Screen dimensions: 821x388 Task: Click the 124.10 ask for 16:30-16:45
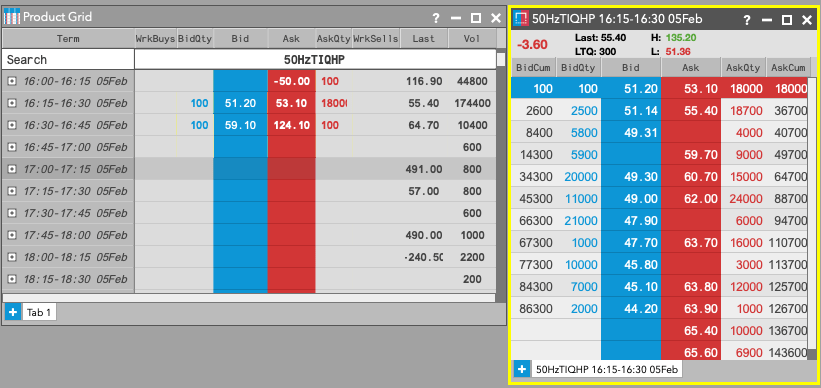coord(292,126)
